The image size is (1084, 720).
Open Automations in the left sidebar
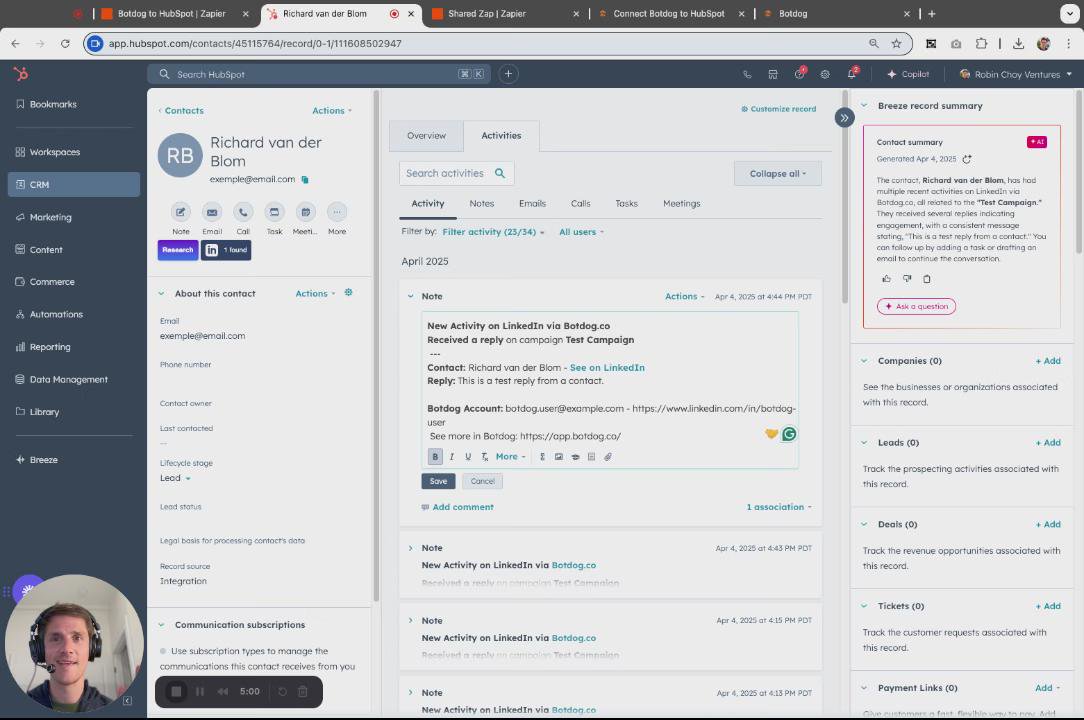pyautogui.click(x=73, y=314)
